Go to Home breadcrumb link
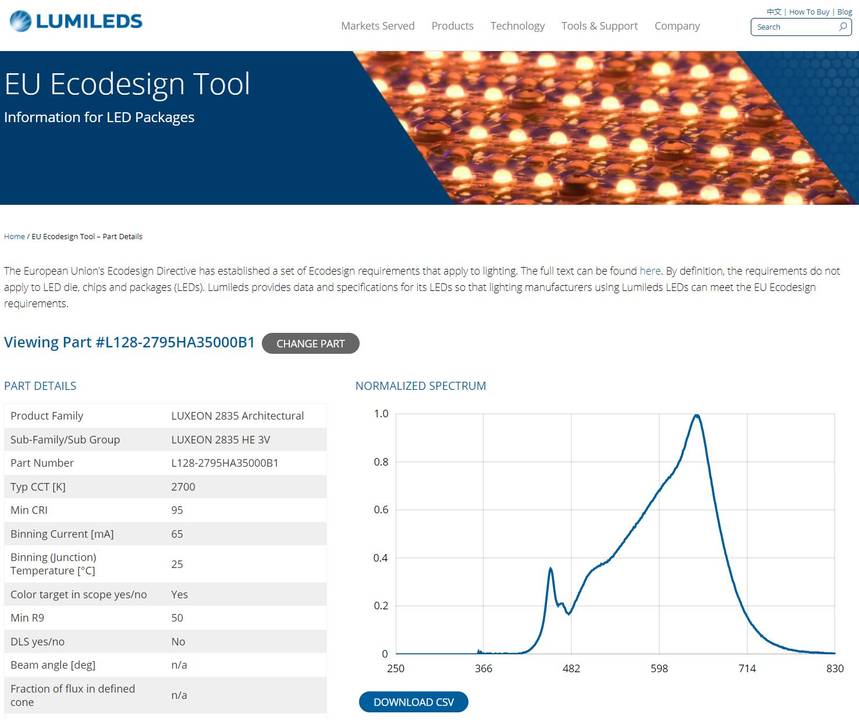The image size is (859, 720). [14, 236]
